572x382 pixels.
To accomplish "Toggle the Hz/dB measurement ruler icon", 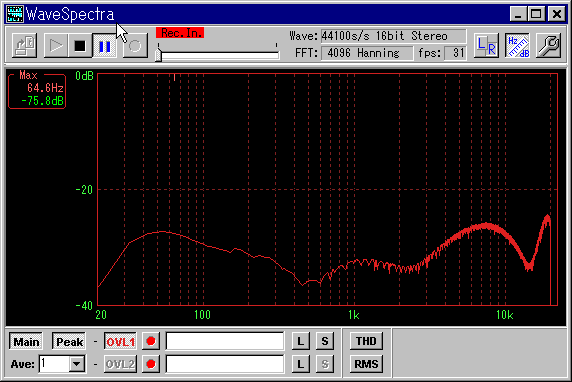I will [518, 46].
